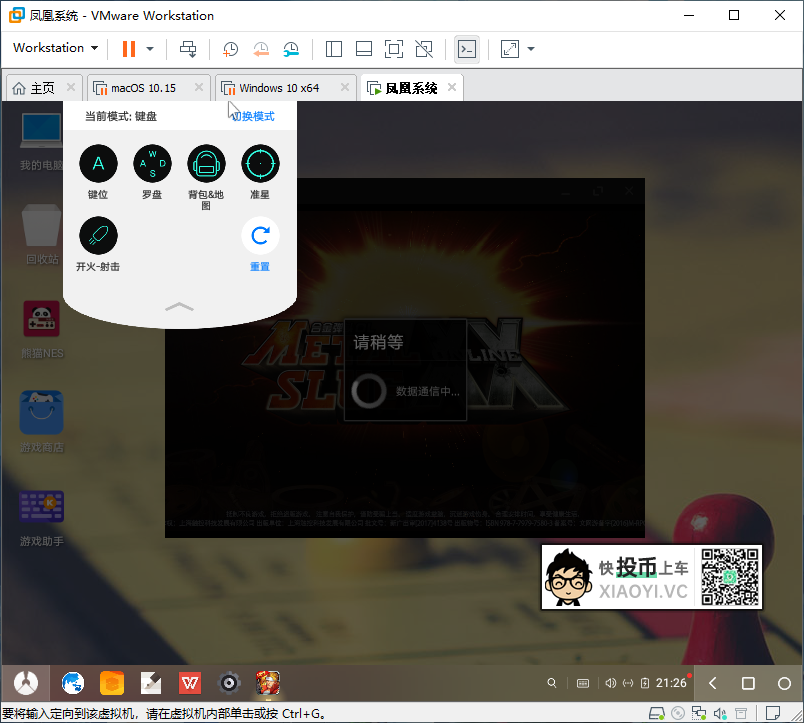Screen dimensions: 804x723
Task: Select the 准星 crosshair icon
Action: click(260, 164)
